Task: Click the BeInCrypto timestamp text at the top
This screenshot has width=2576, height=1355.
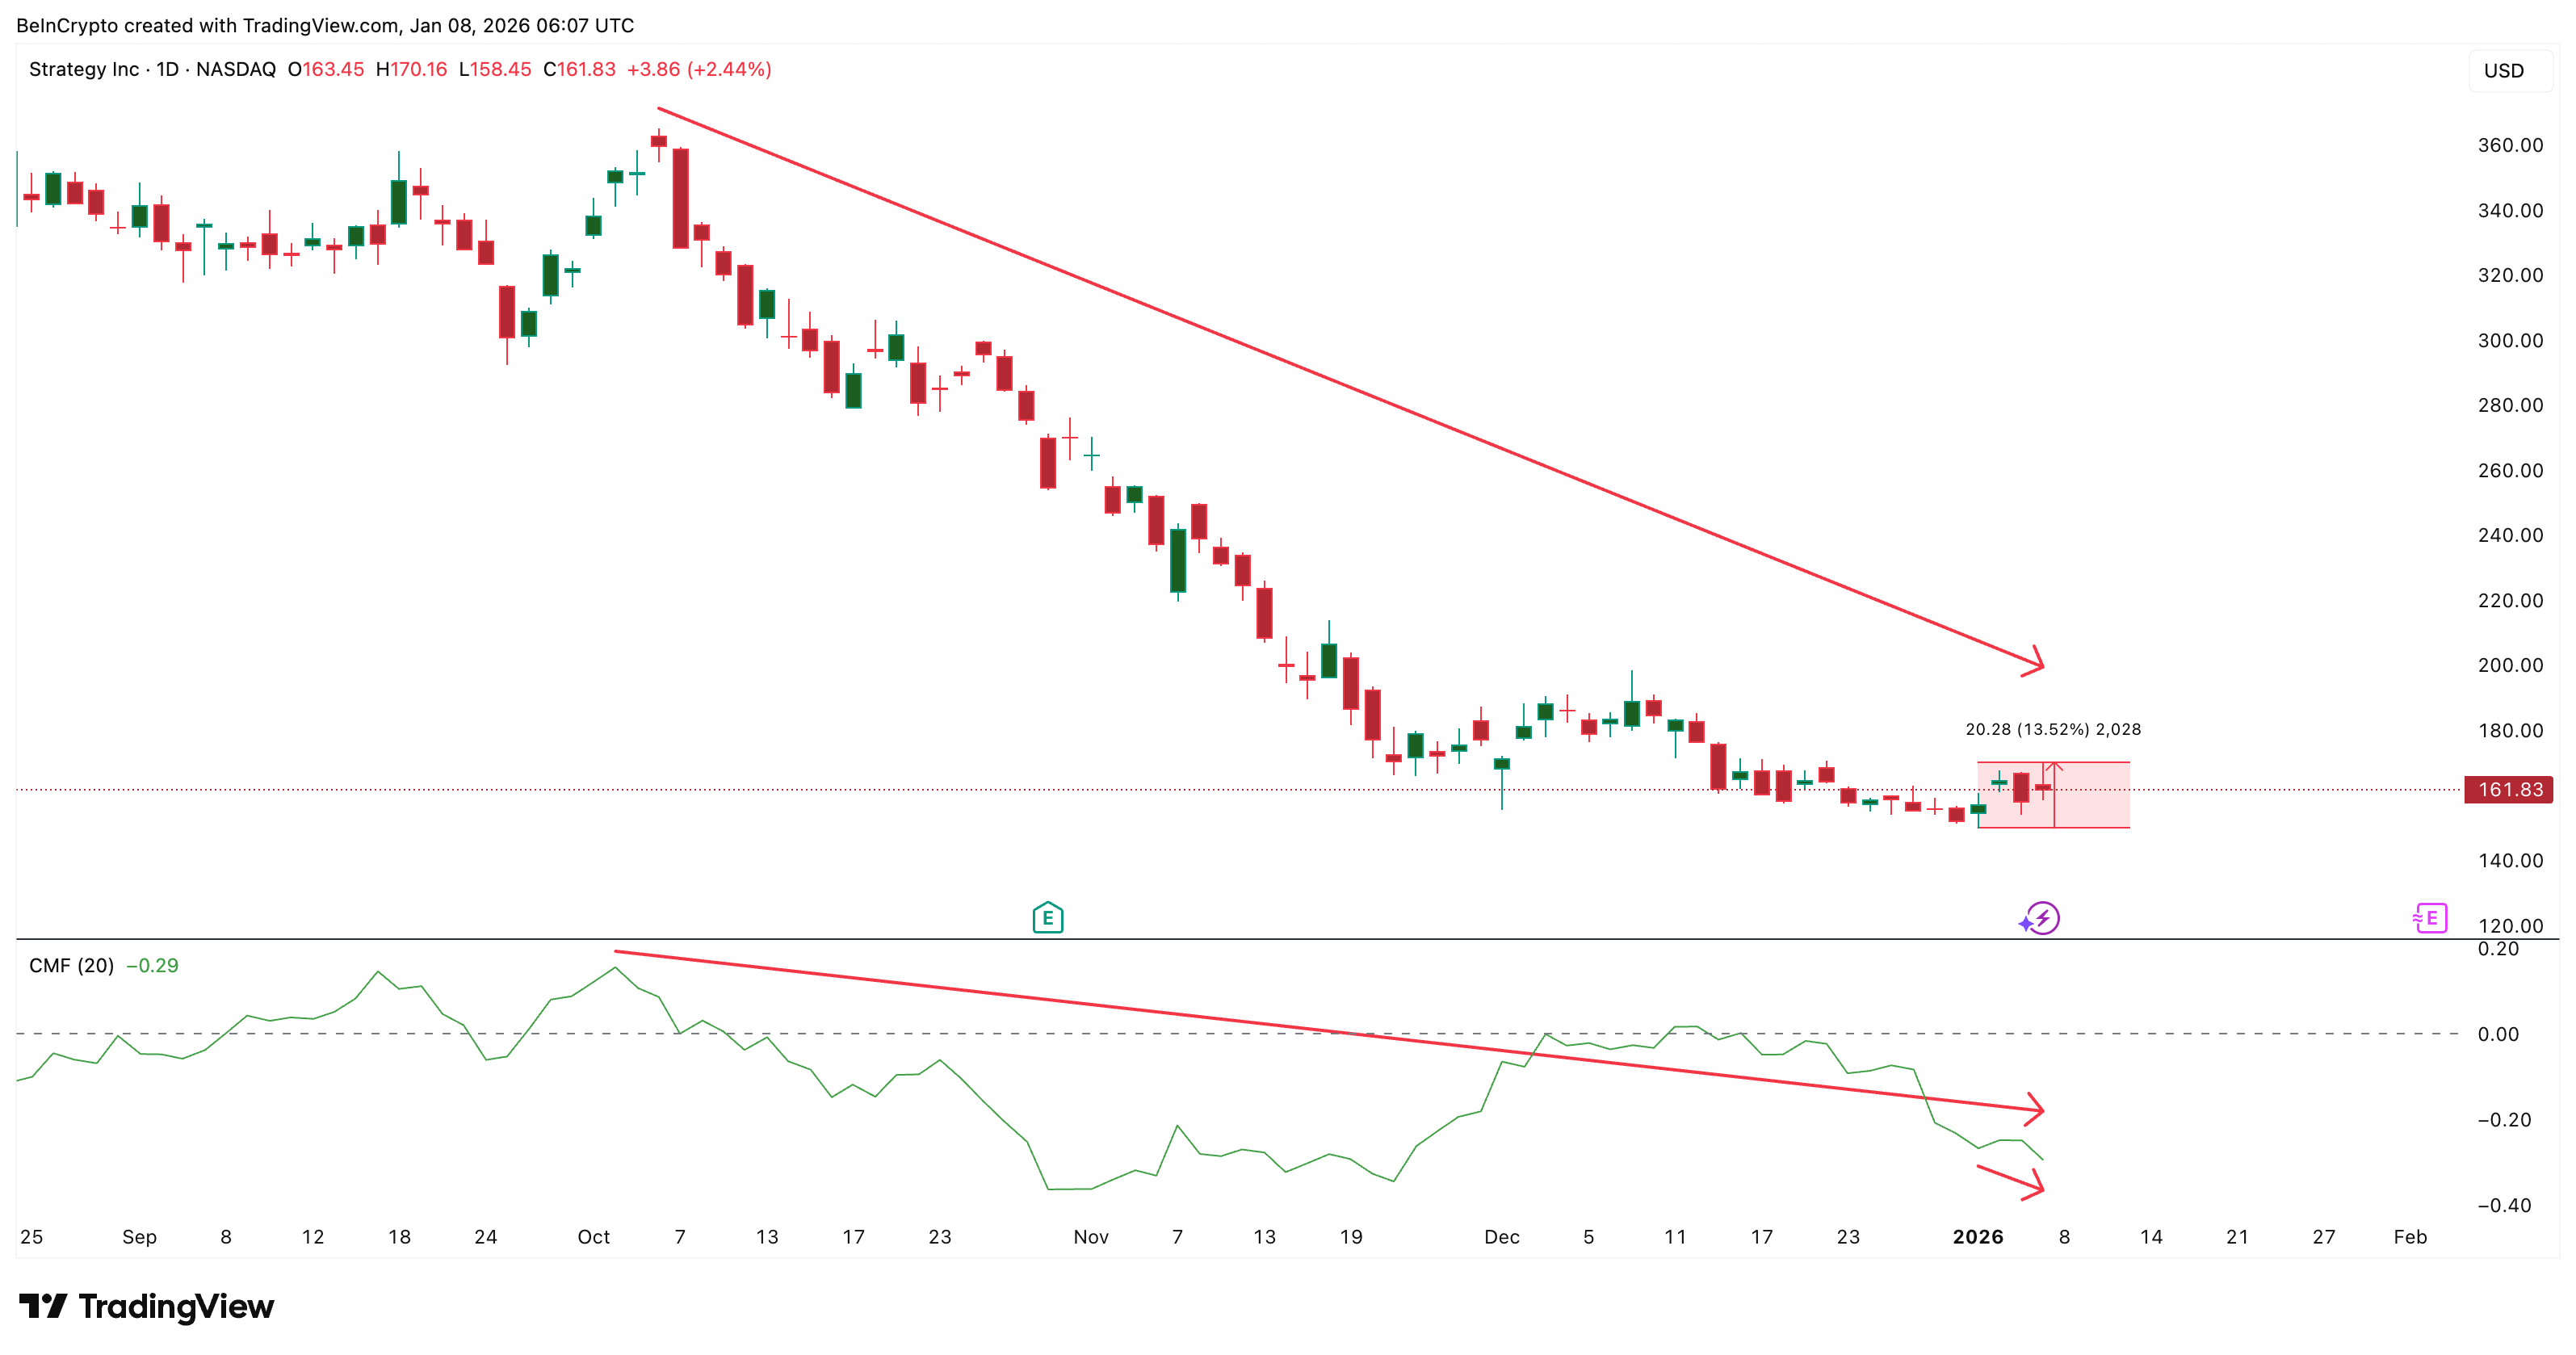Action: click(x=326, y=25)
